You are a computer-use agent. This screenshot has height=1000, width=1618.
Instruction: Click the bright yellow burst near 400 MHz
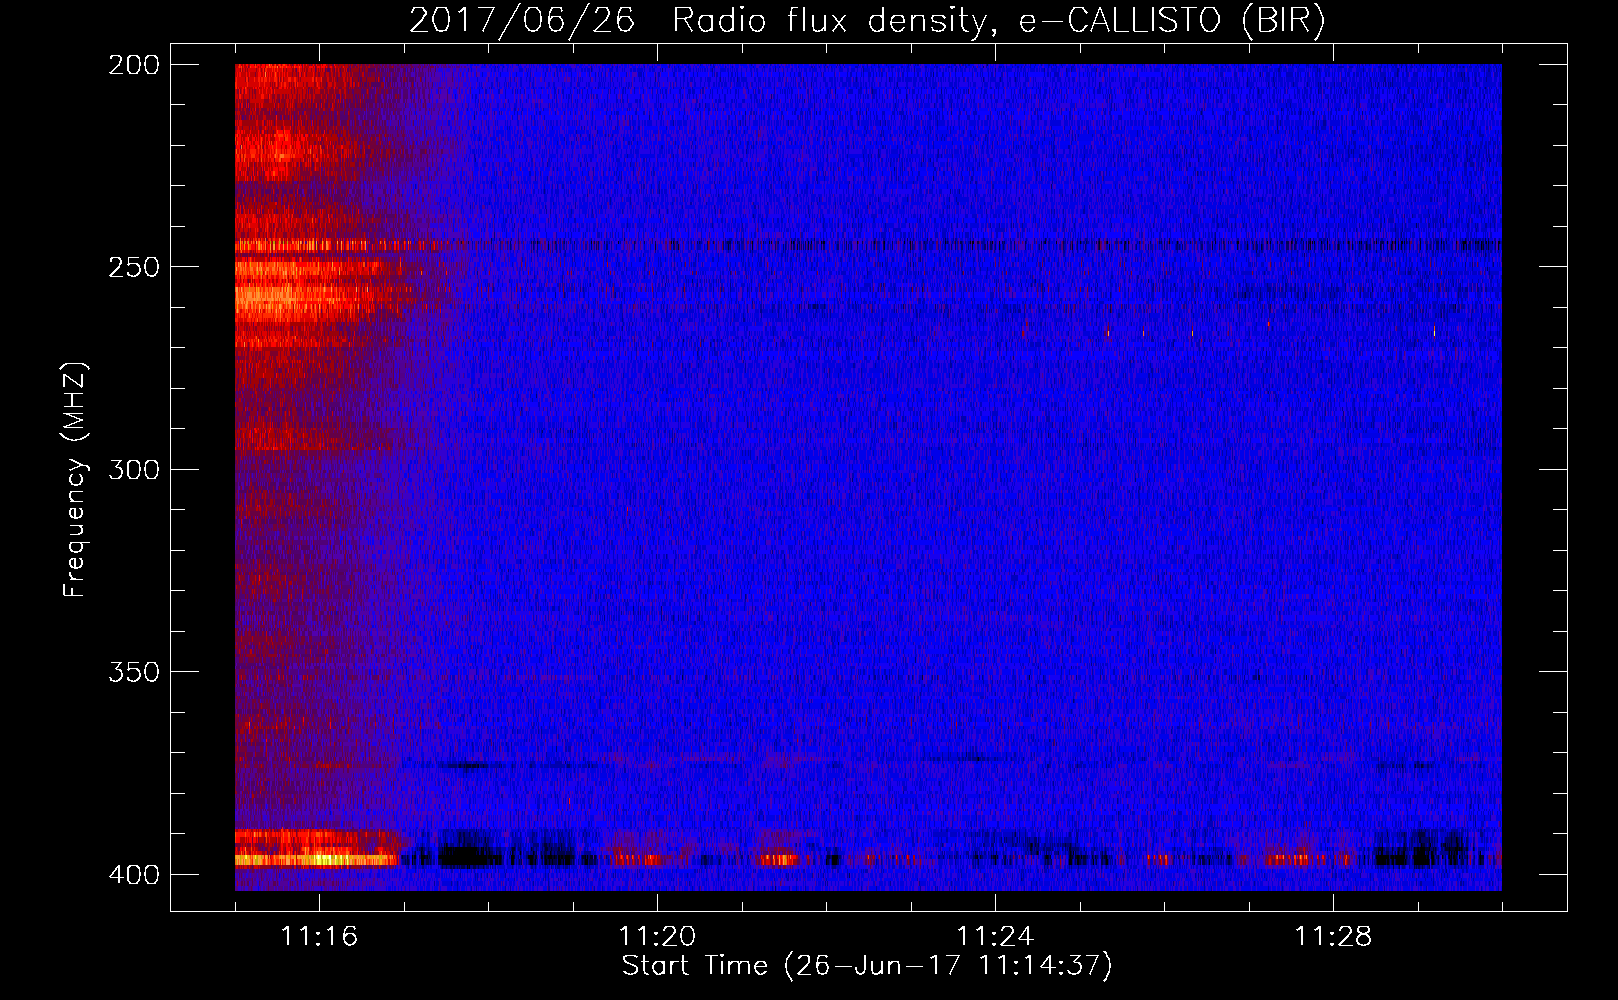pos(317,859)
